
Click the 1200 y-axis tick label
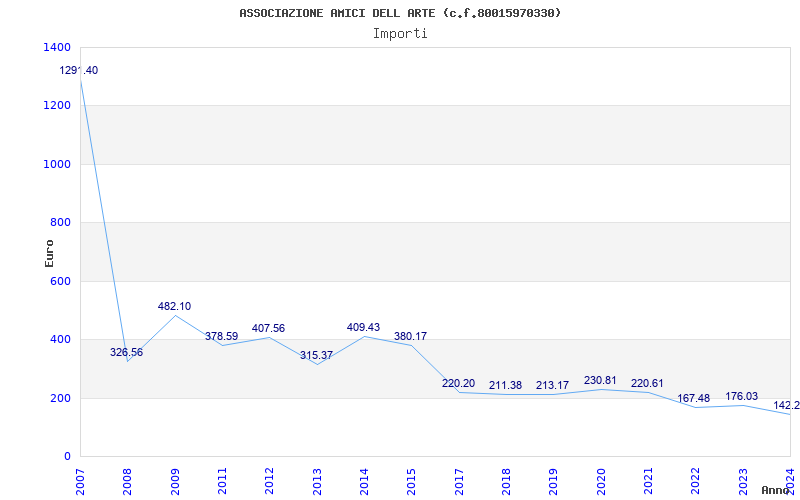58,105
